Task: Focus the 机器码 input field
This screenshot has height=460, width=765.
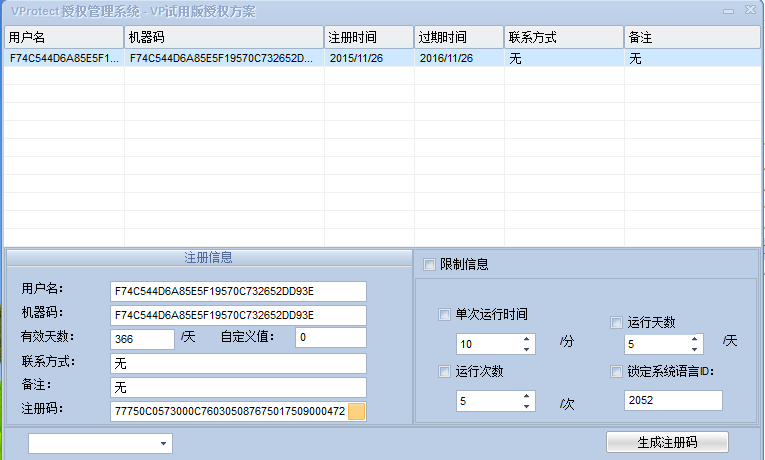Action: [x=238, y=315]
